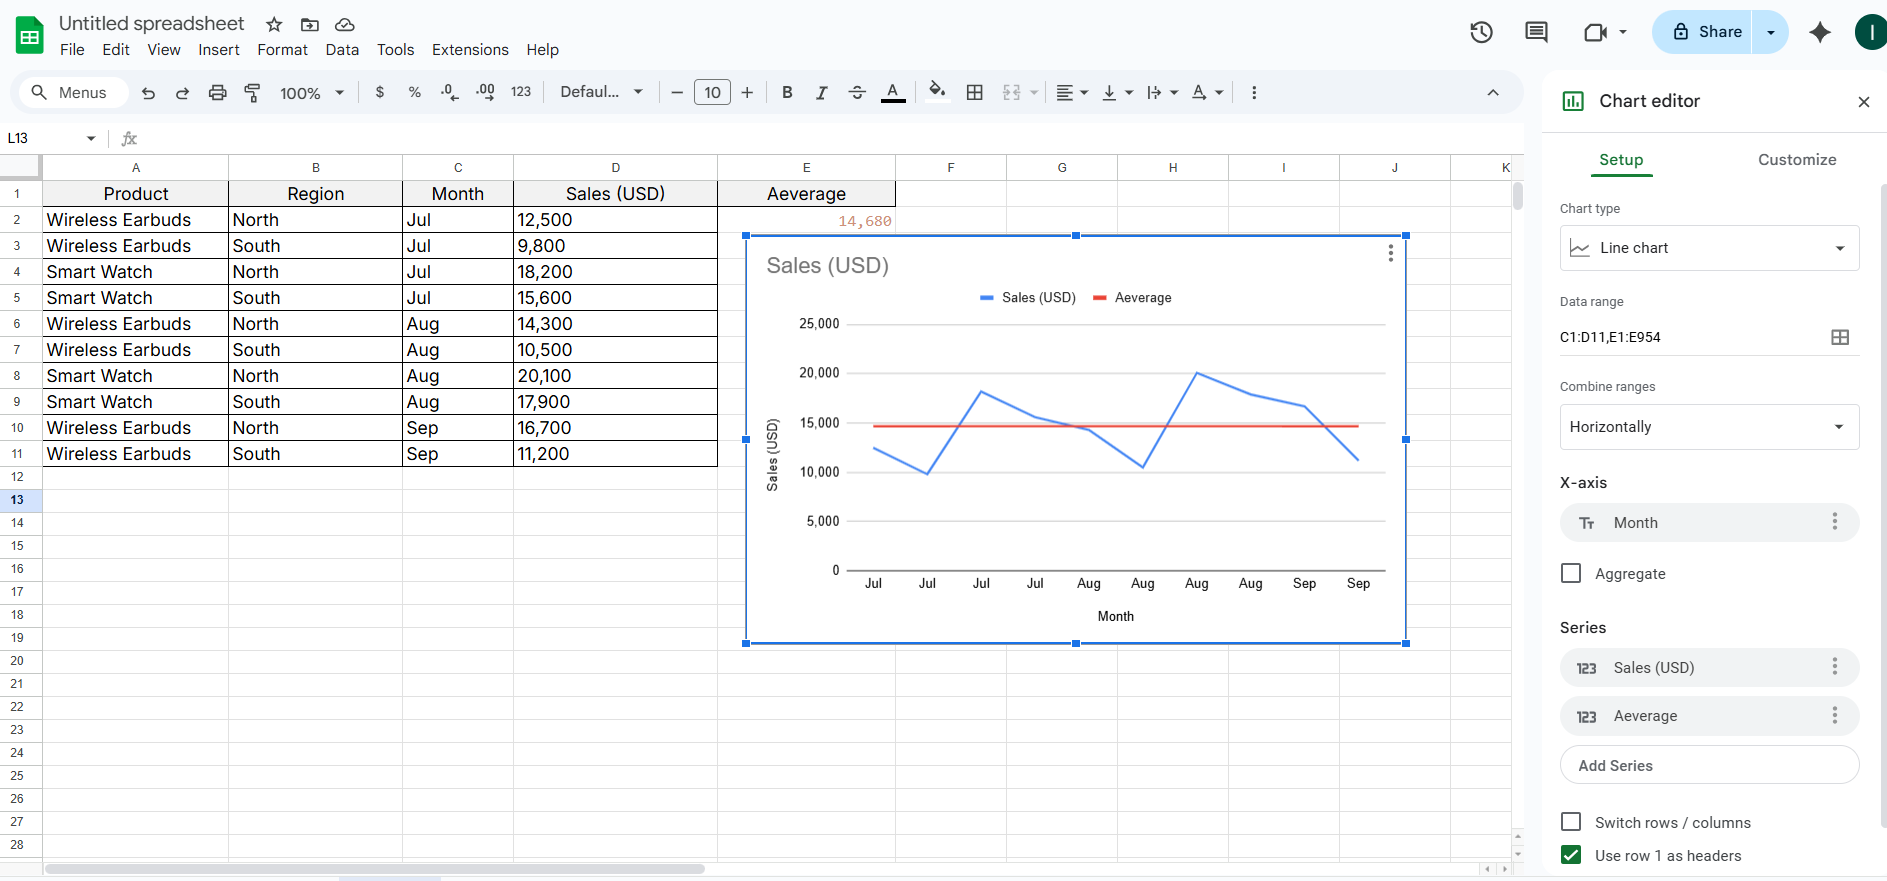
Task: Toggle bold formatting
Action: (x=787, y=93)
